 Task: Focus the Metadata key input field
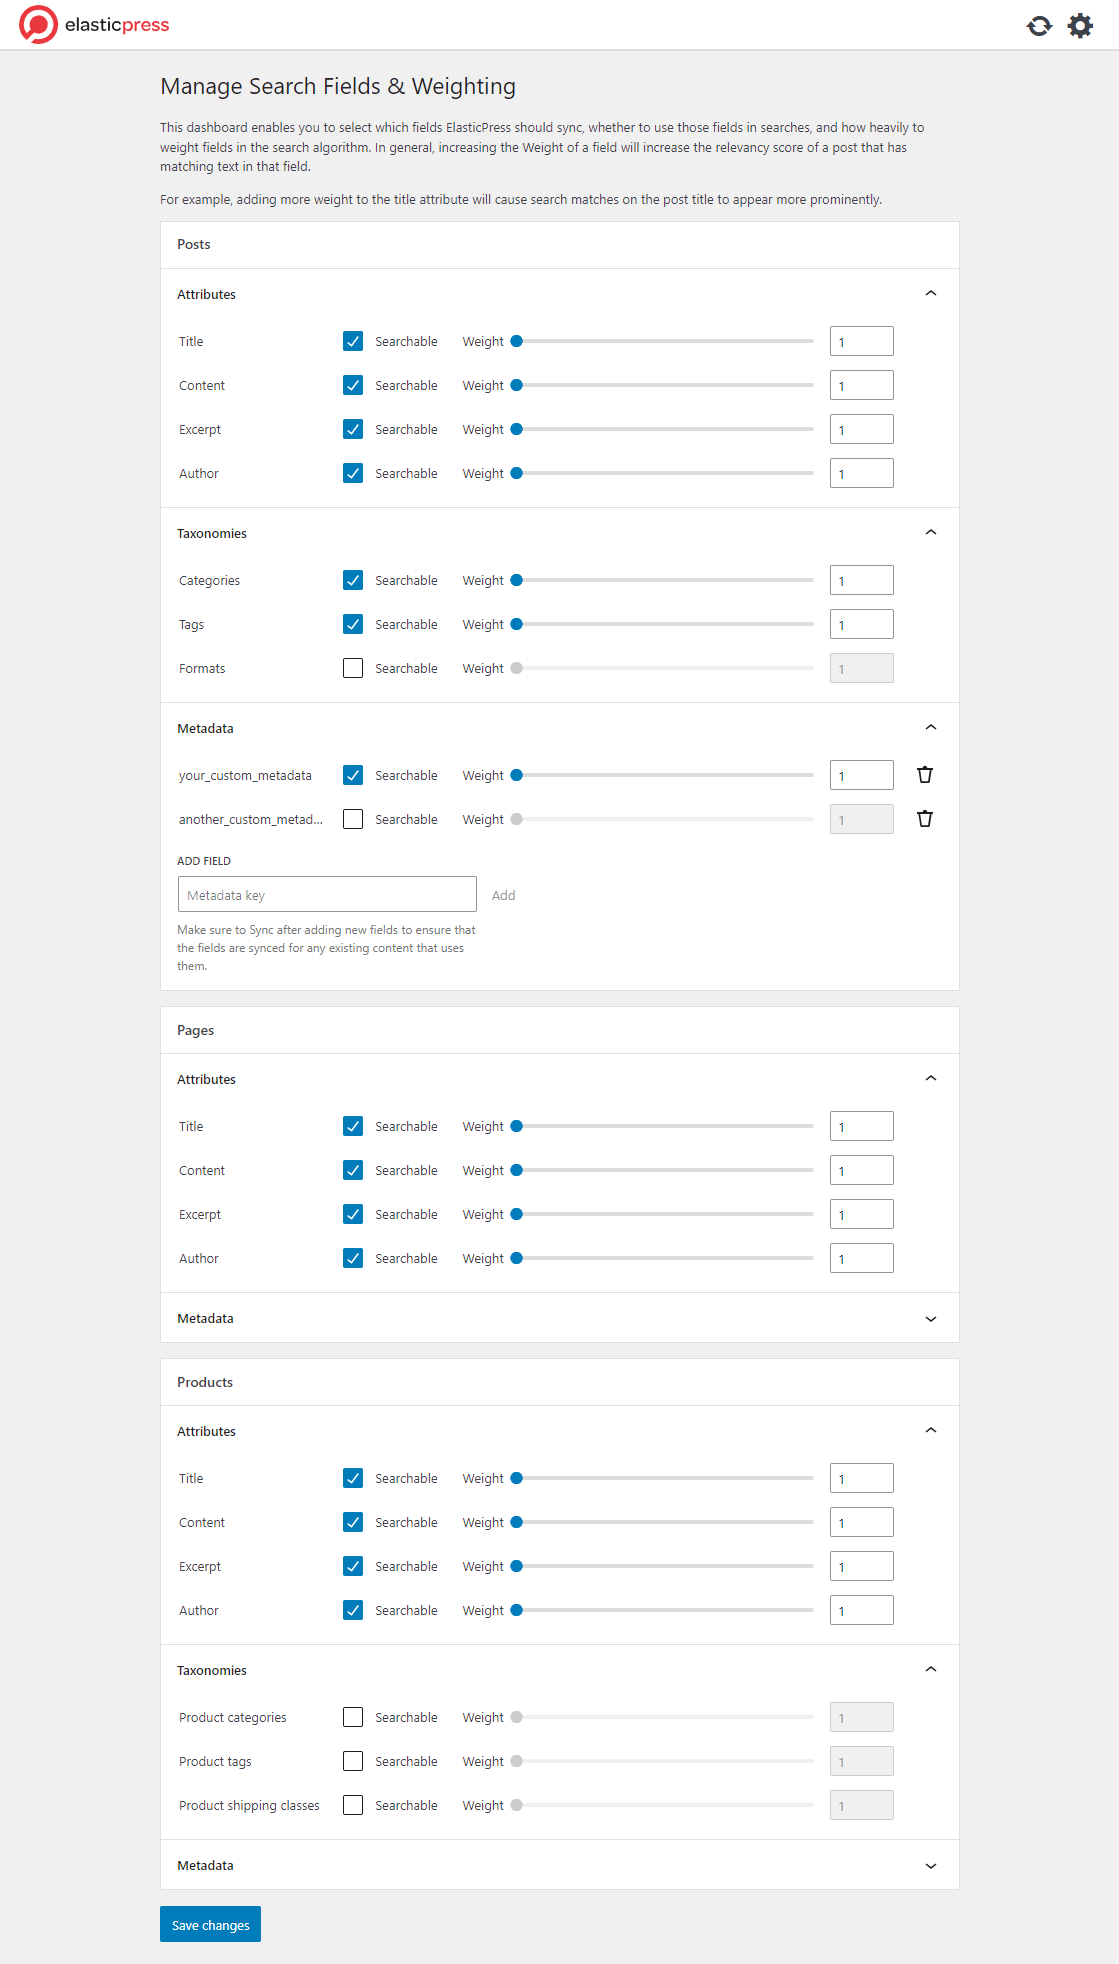(x=327, y=895)
